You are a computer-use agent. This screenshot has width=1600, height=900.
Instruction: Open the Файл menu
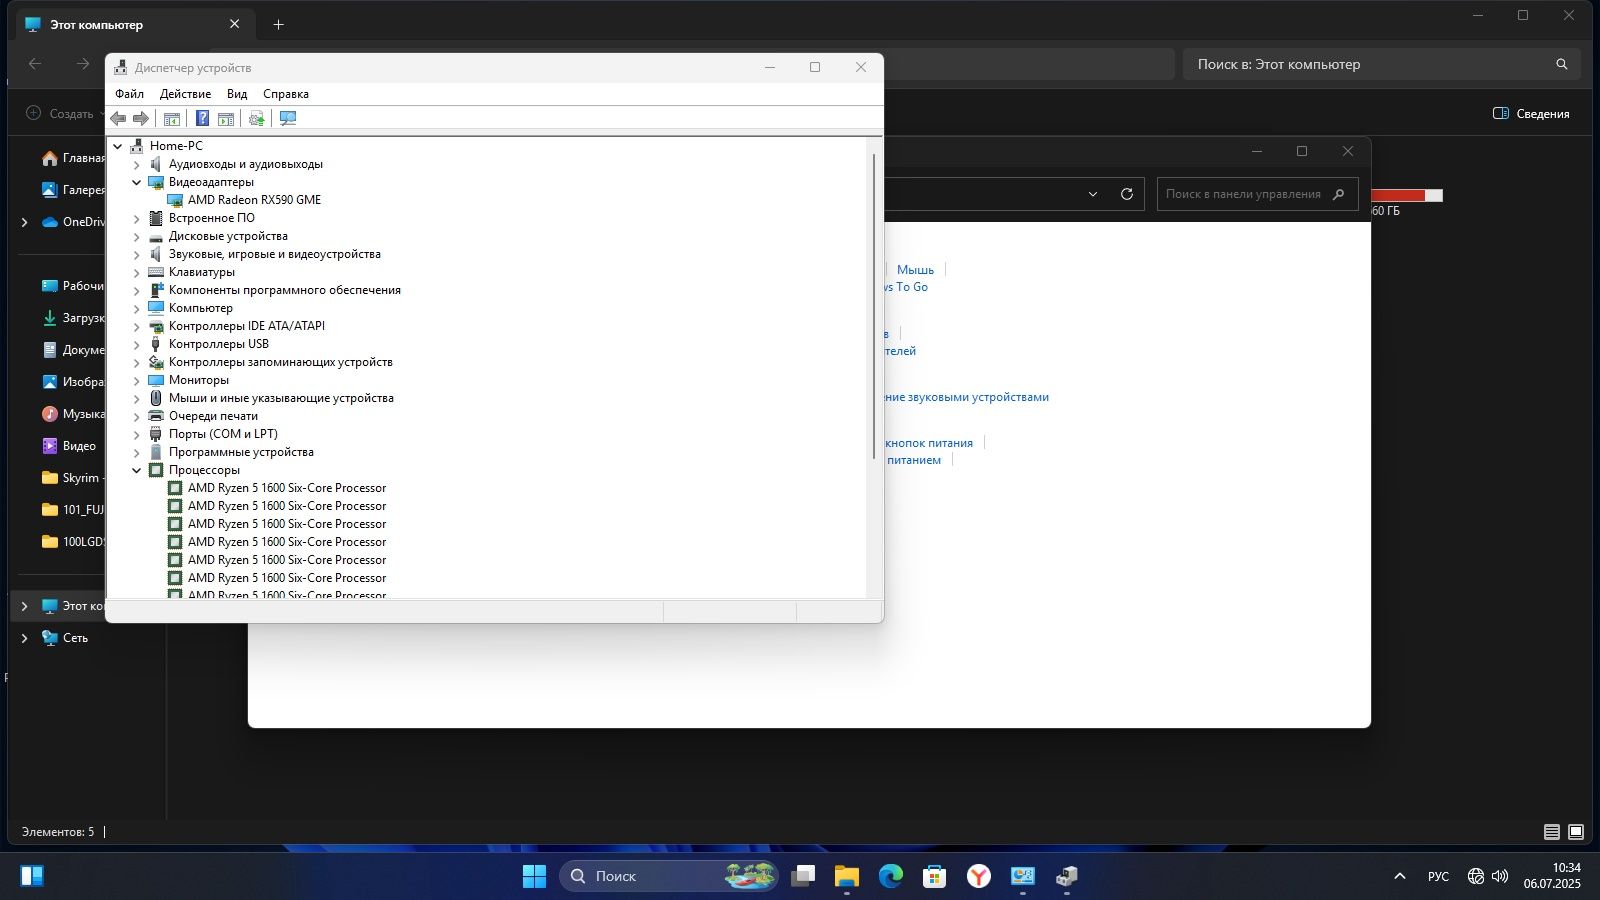tap(129, 94)
